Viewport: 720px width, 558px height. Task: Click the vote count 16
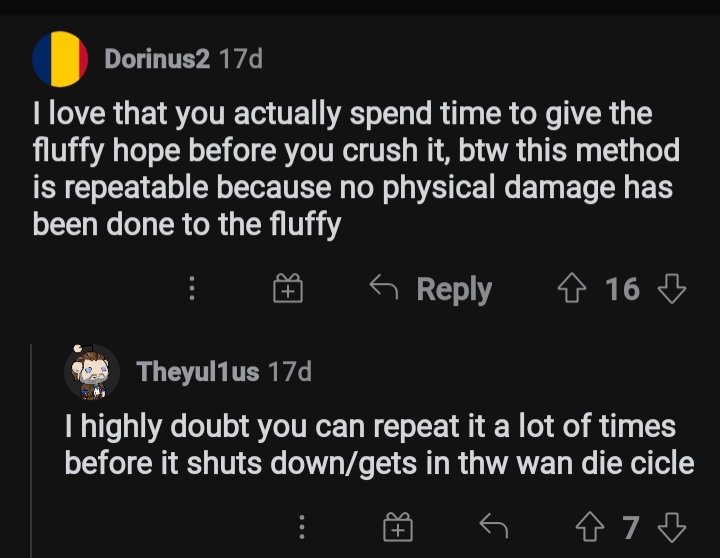tap(622, 289)
